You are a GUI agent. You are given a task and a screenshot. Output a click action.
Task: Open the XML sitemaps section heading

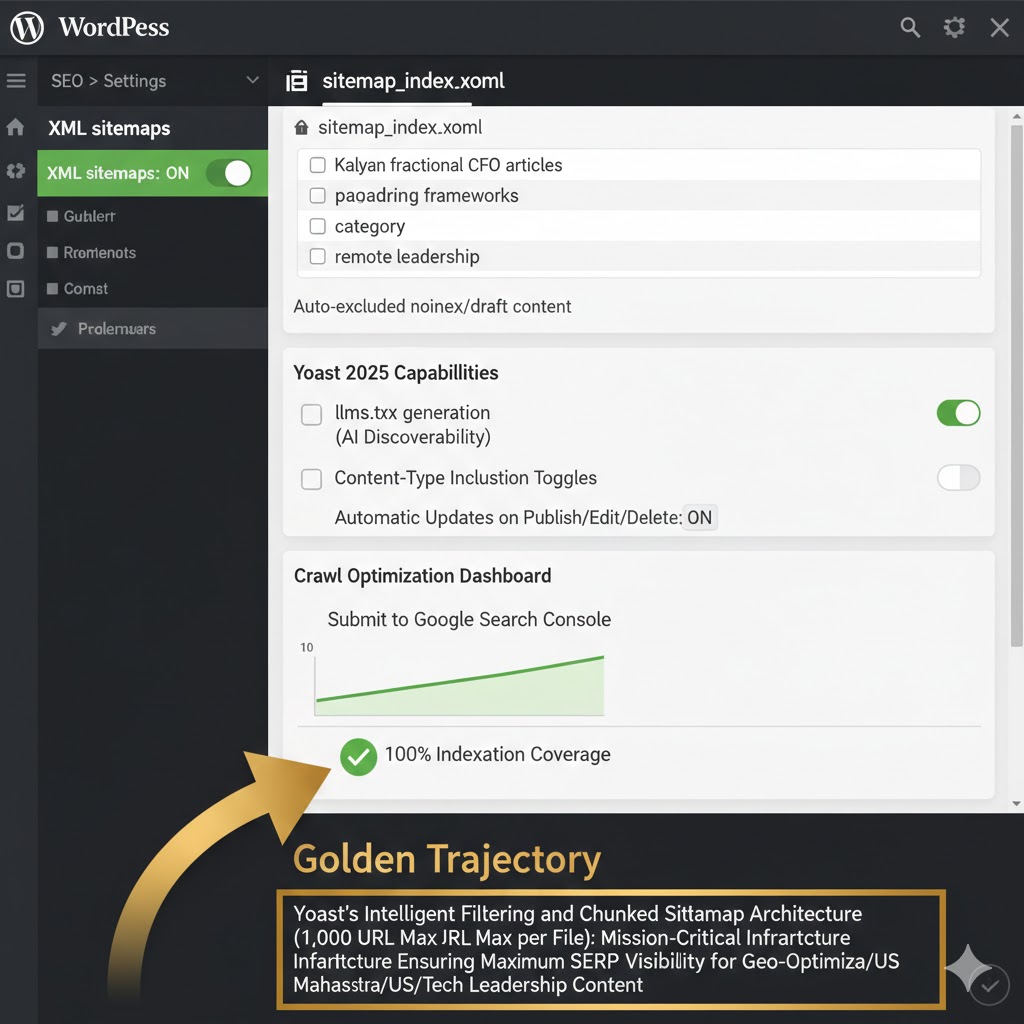click(x=109, y=128)
